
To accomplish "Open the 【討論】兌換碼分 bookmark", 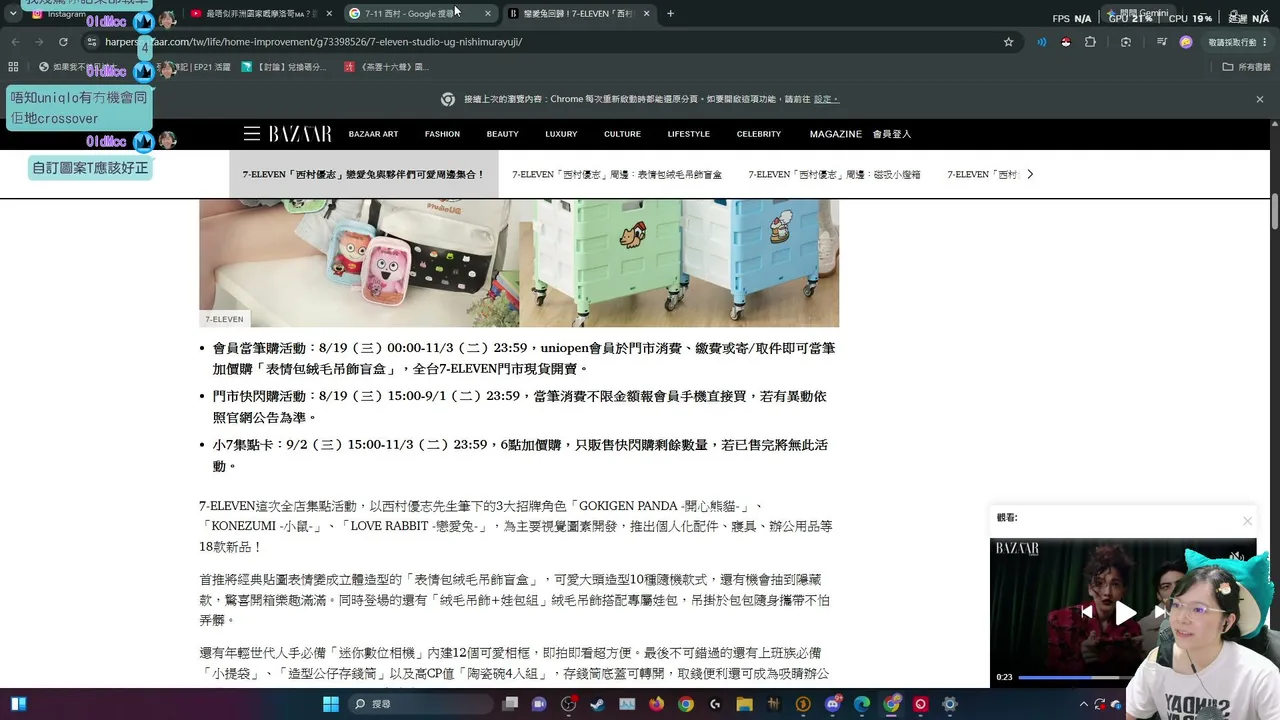I will (284, 67).
